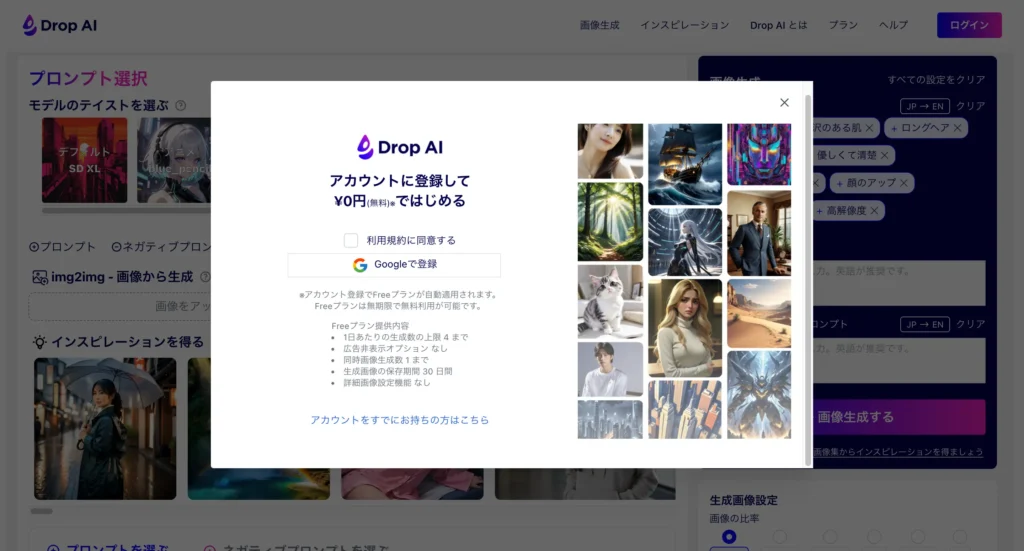The width and height of the screenshot is (1024, 551).
Task: Click the Googleで登録 button
Action: pos(394,265)
